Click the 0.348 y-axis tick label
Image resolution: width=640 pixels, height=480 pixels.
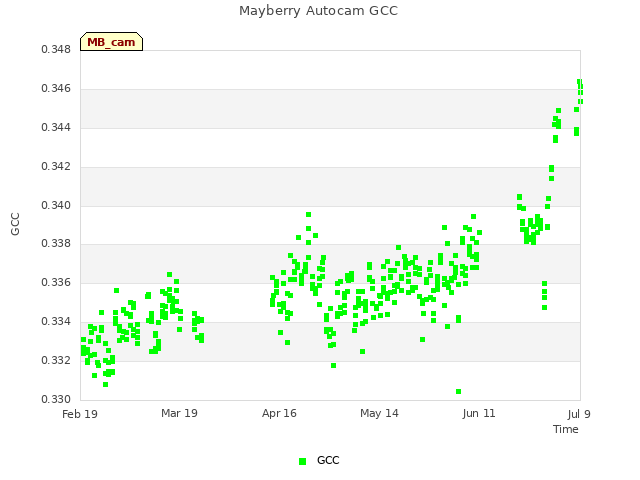pos(56,49)
